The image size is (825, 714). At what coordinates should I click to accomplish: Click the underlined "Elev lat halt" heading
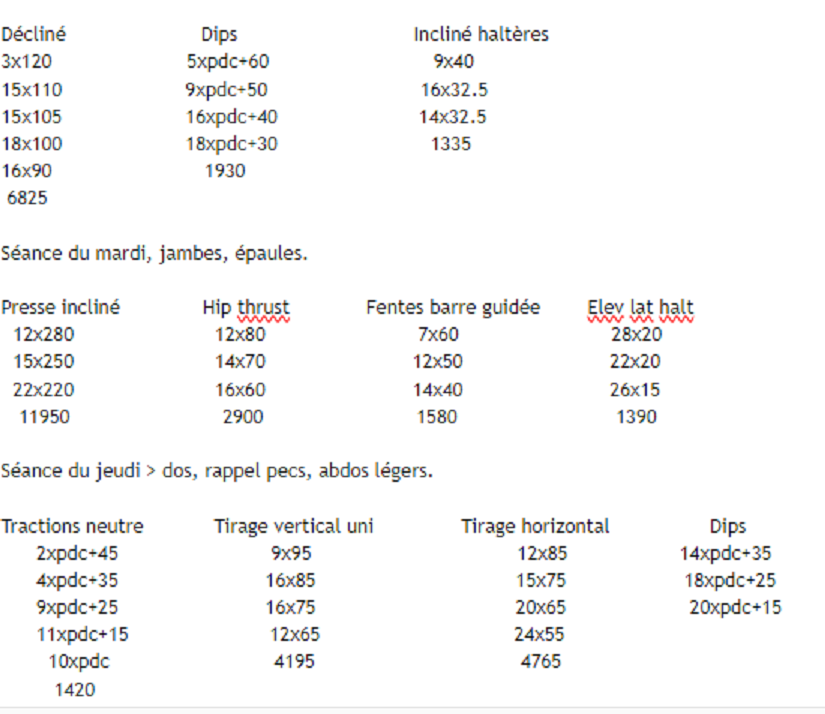coord(640,308)
